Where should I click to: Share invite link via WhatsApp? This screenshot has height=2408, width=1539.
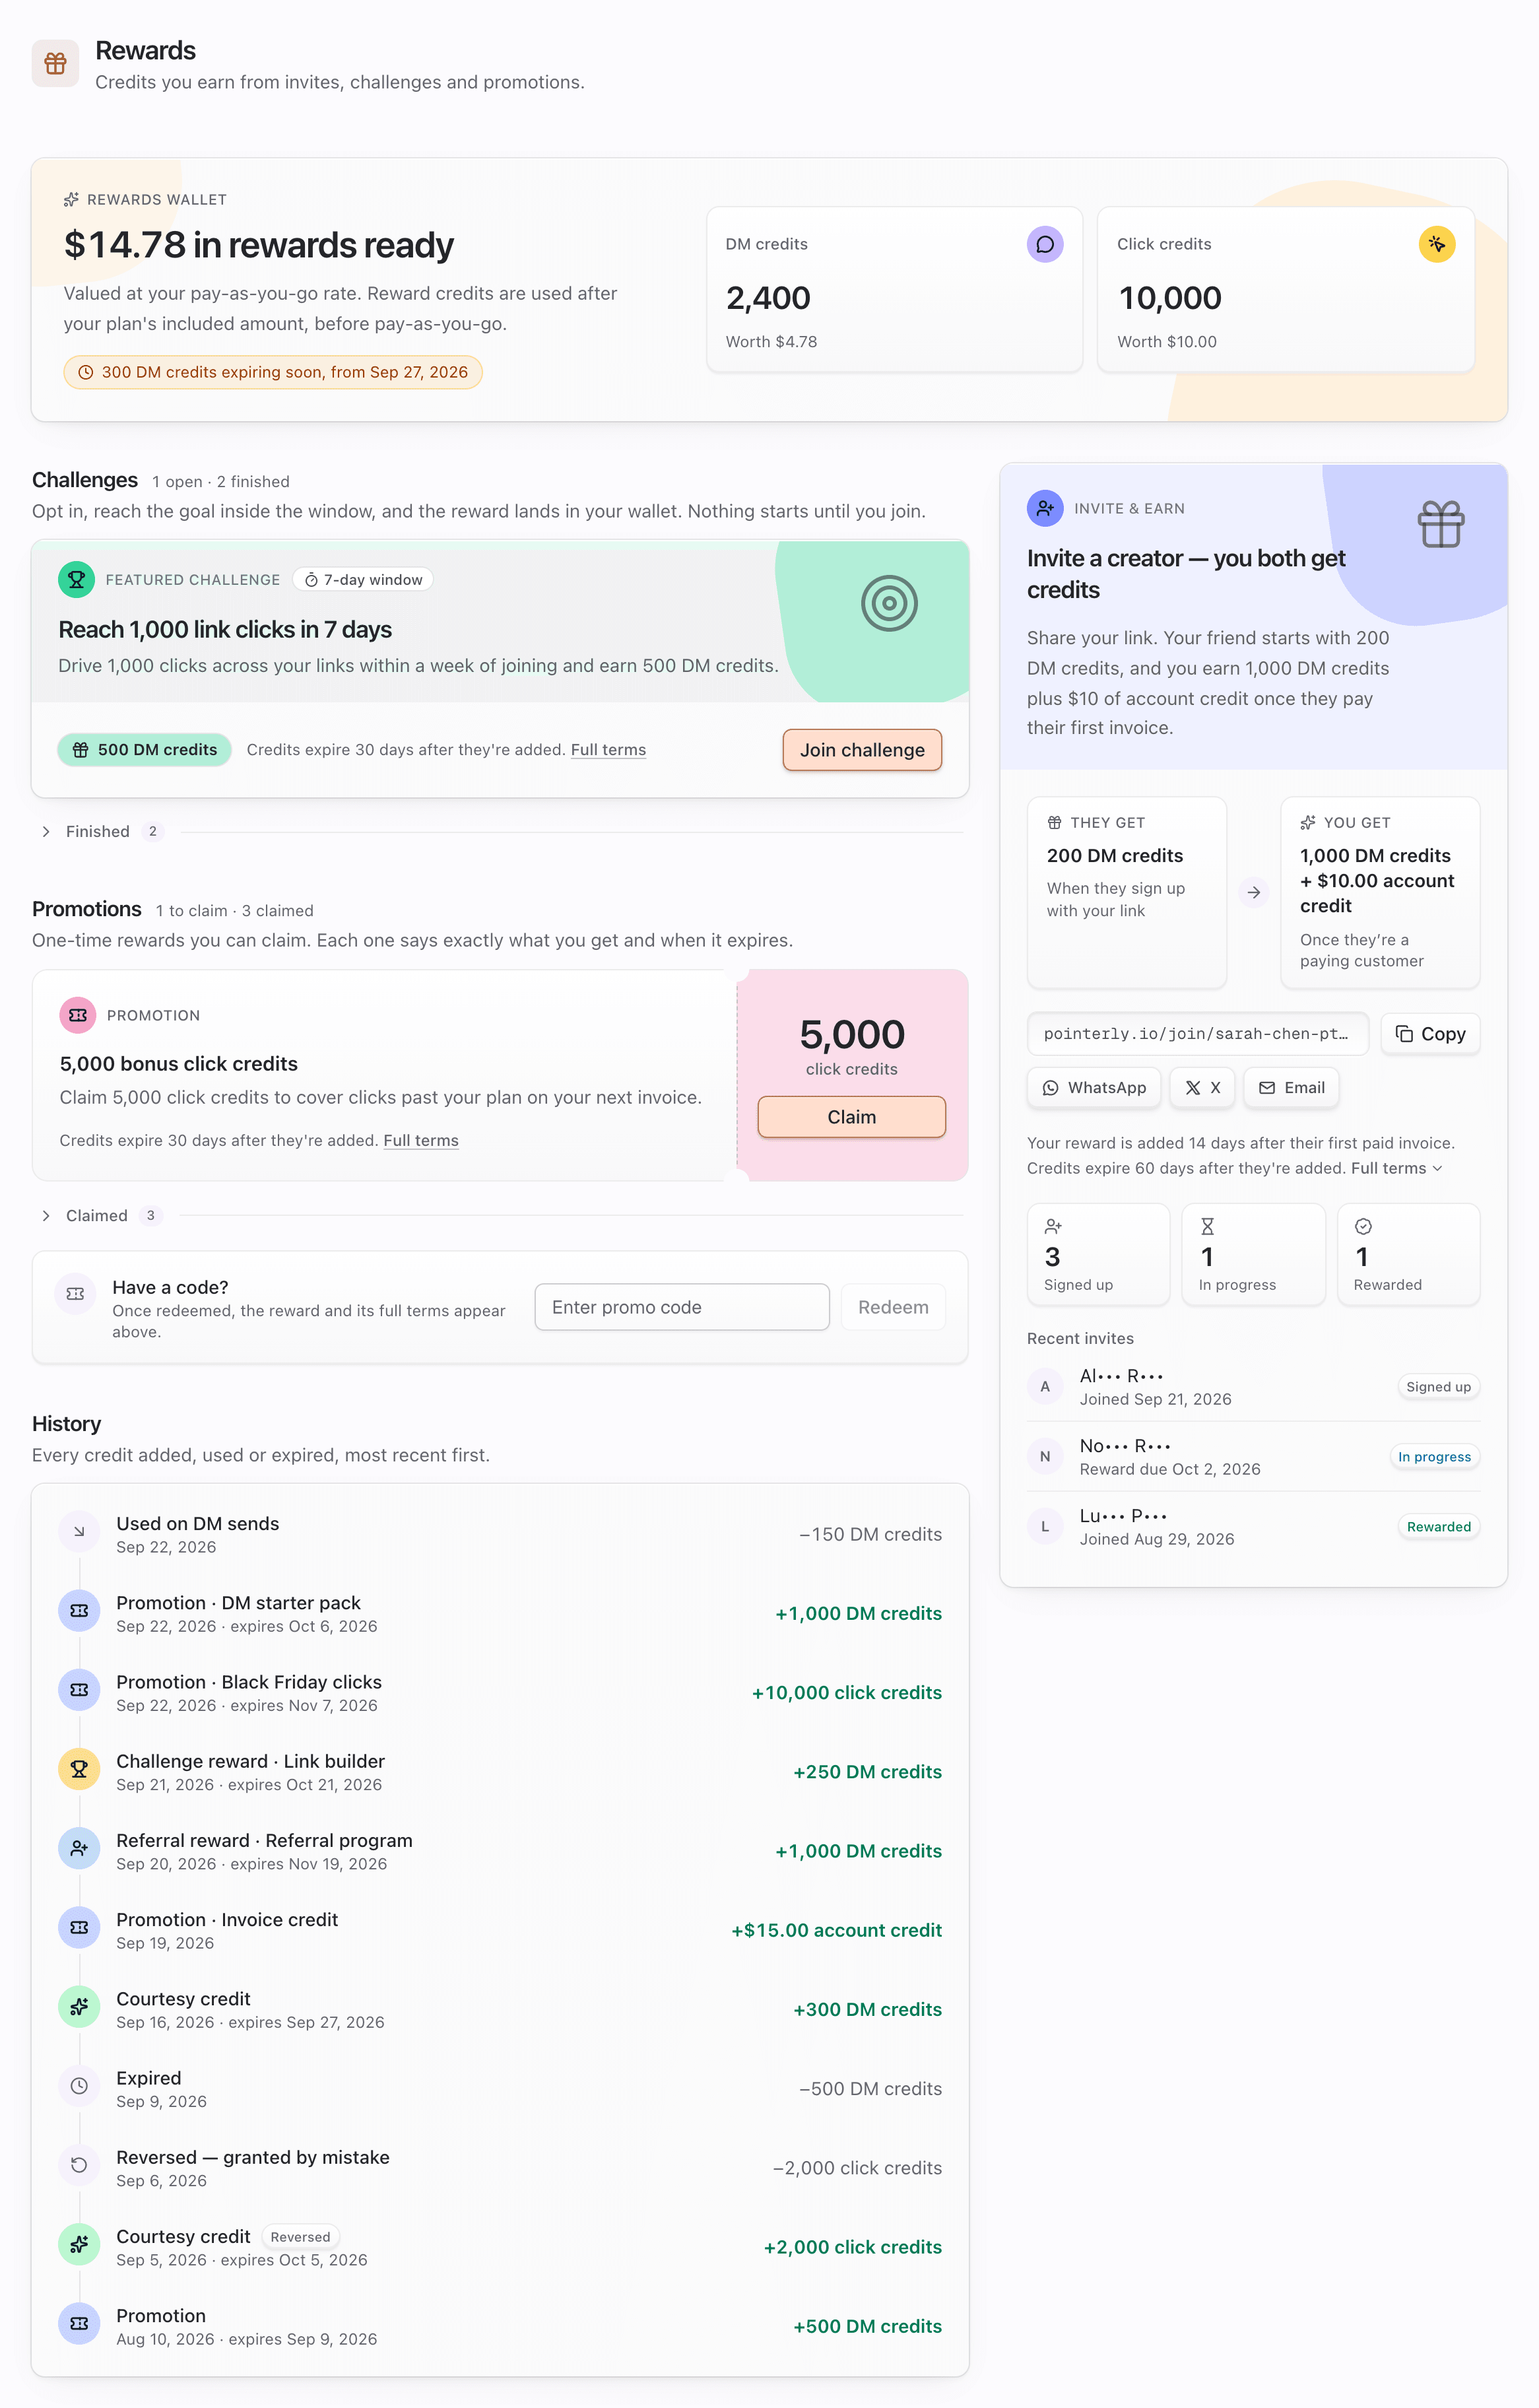click(1094, 1088)
